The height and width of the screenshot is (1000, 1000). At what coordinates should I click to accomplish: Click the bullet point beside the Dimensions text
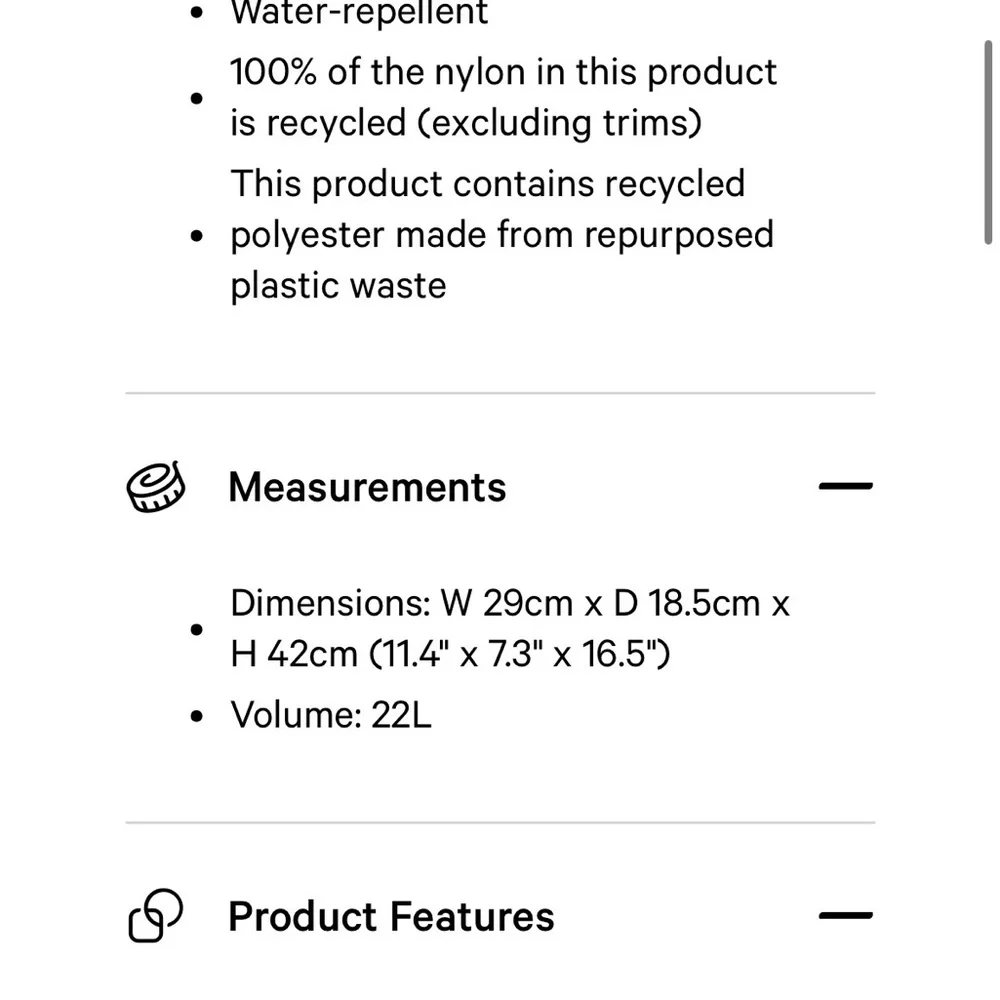pyautogui.click(x=197, y=629)
